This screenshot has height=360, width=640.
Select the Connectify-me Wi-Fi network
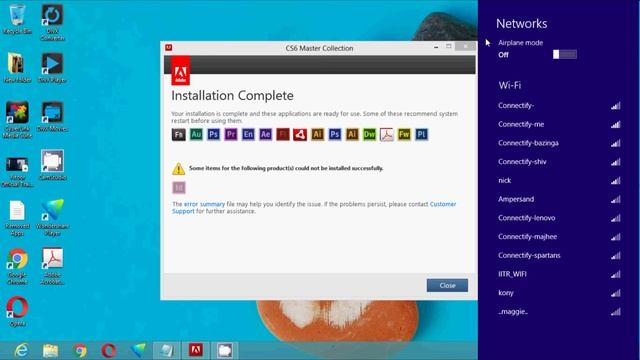(559, 124)
